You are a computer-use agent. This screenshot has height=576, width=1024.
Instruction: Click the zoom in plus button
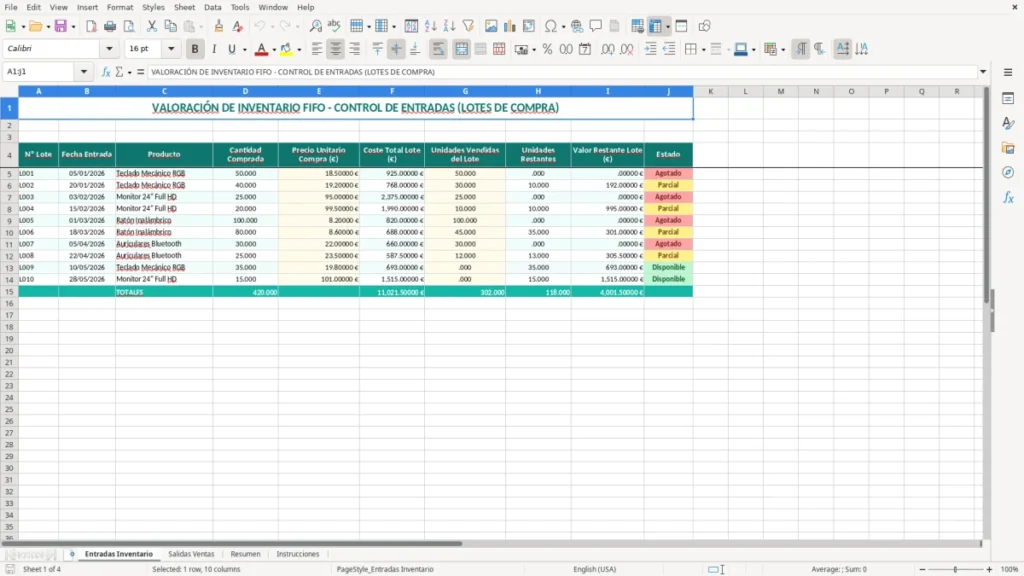(x=989, y=569)
